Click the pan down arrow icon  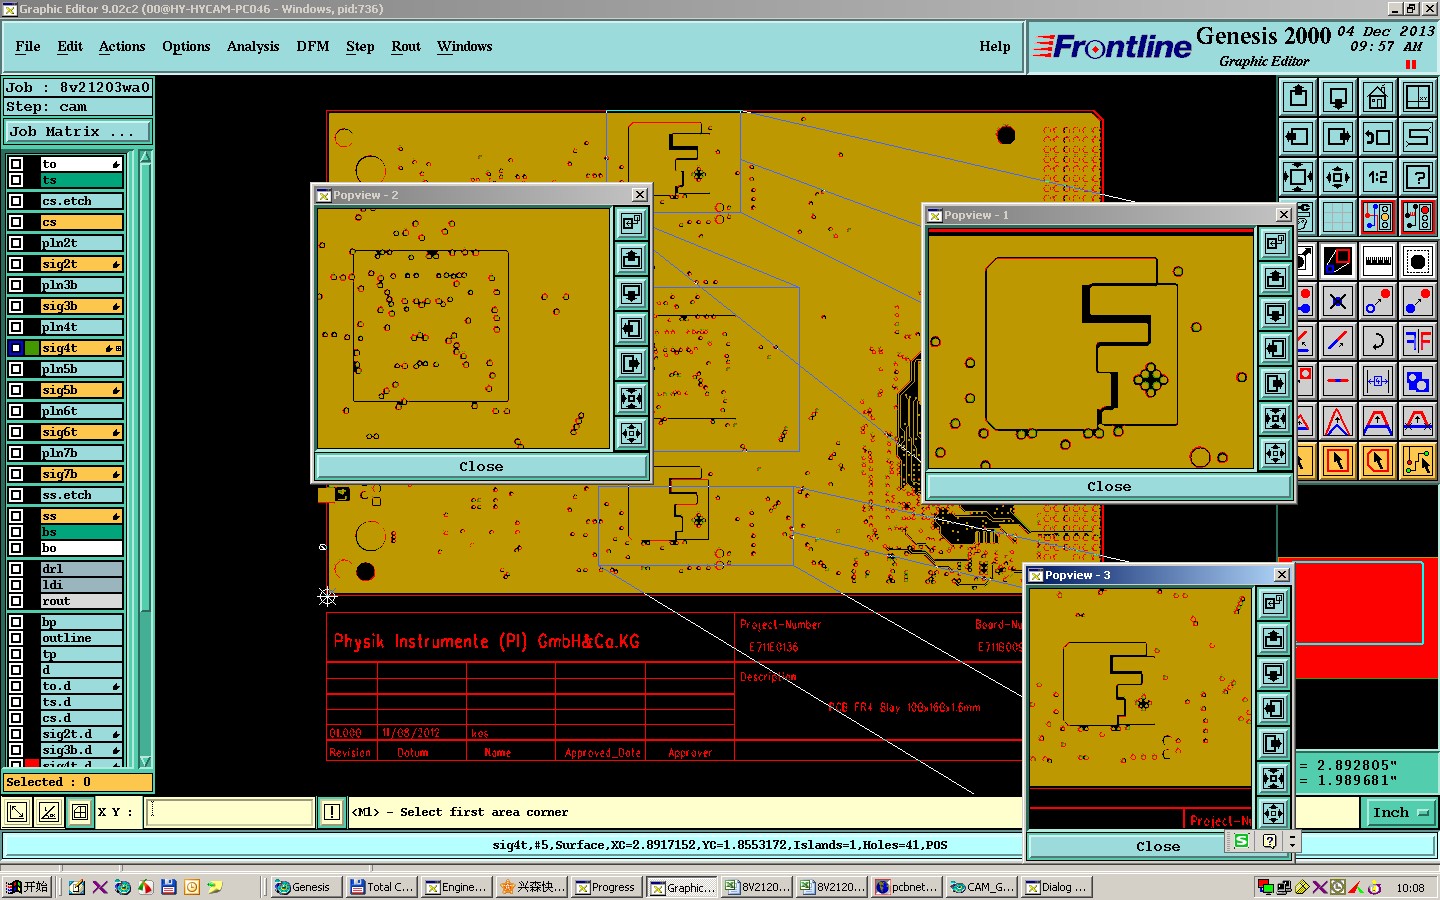[1338, 97]
